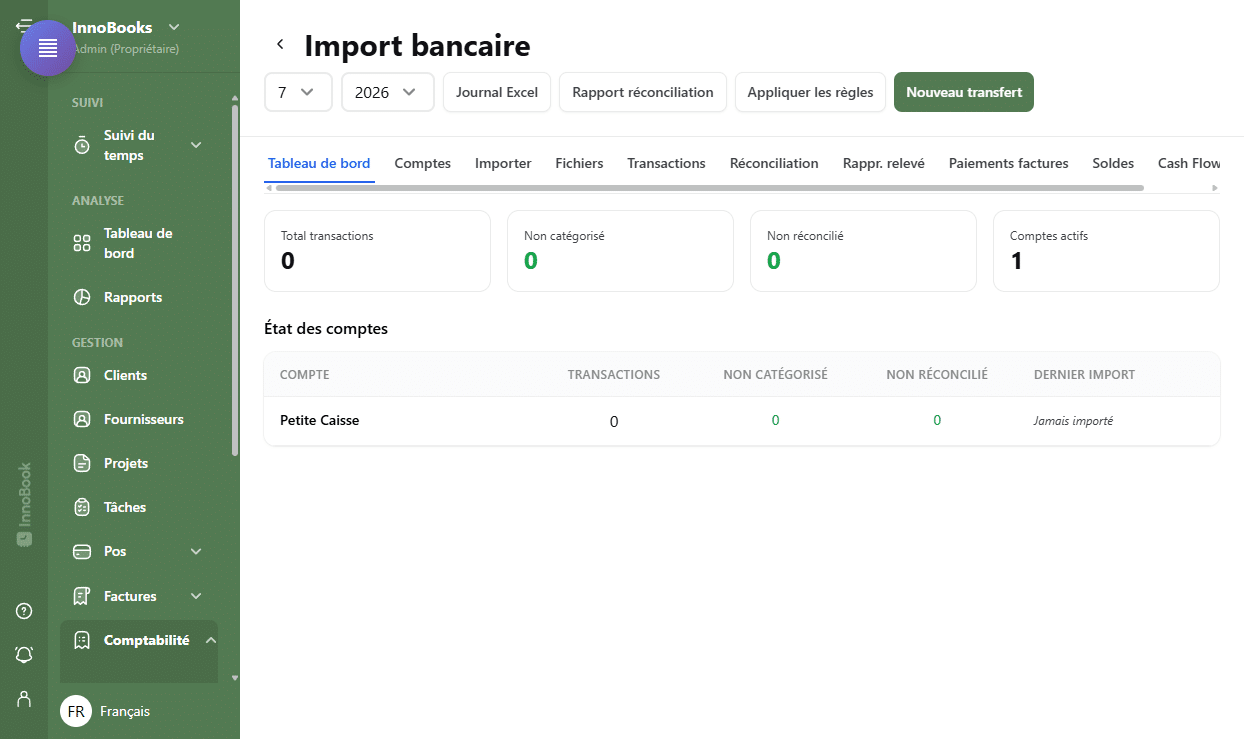Click the Factures receipt icon

(82, 596)
